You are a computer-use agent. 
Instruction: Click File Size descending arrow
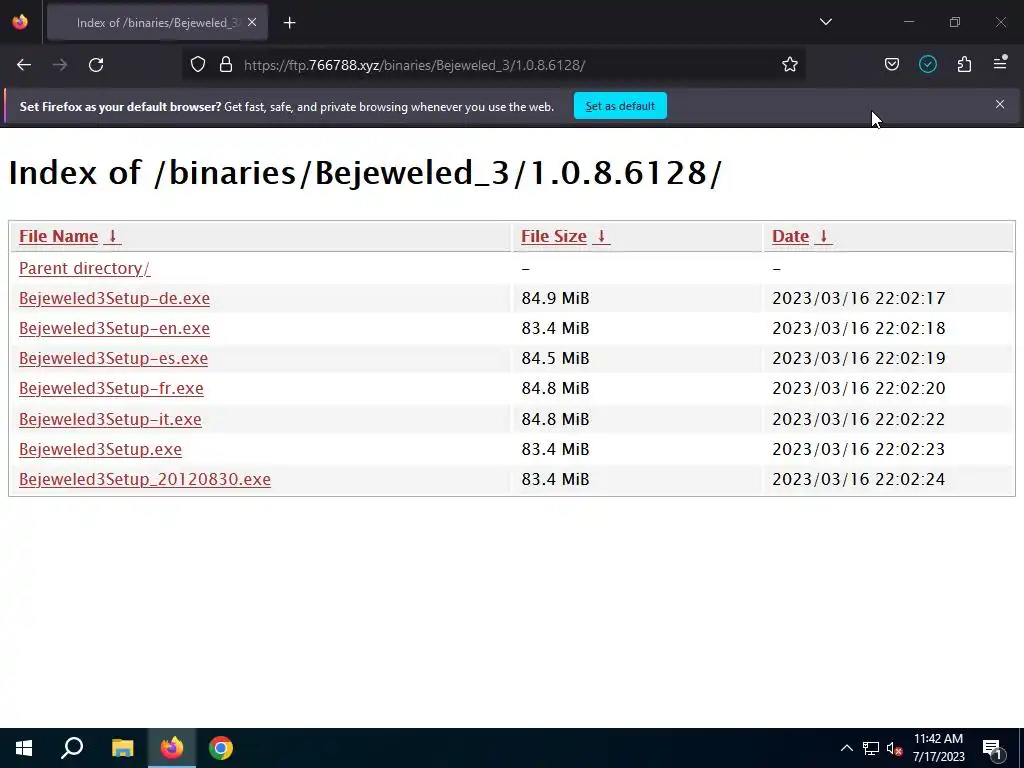(x=601, y=236)
